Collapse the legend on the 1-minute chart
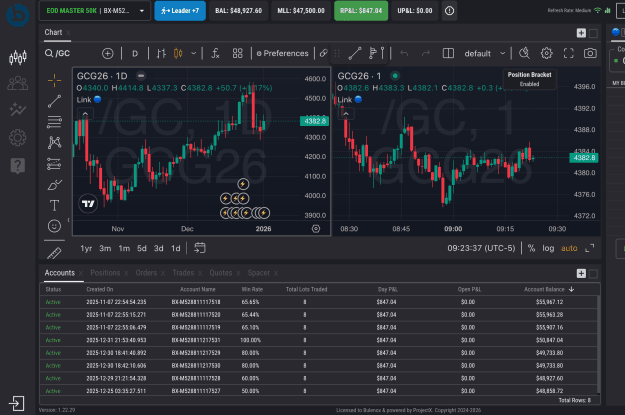The height and width of the screenshot is (415, 625). click(346, 114)
